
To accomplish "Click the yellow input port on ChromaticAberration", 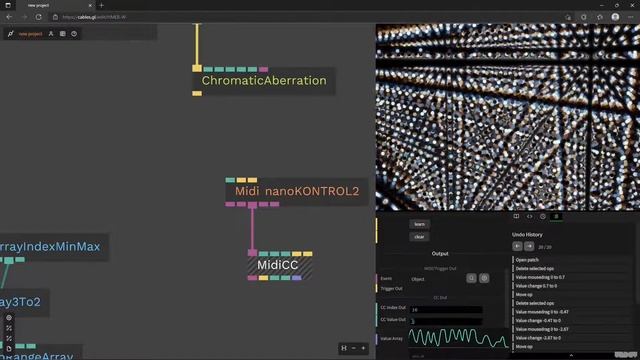I will [197, 69].
